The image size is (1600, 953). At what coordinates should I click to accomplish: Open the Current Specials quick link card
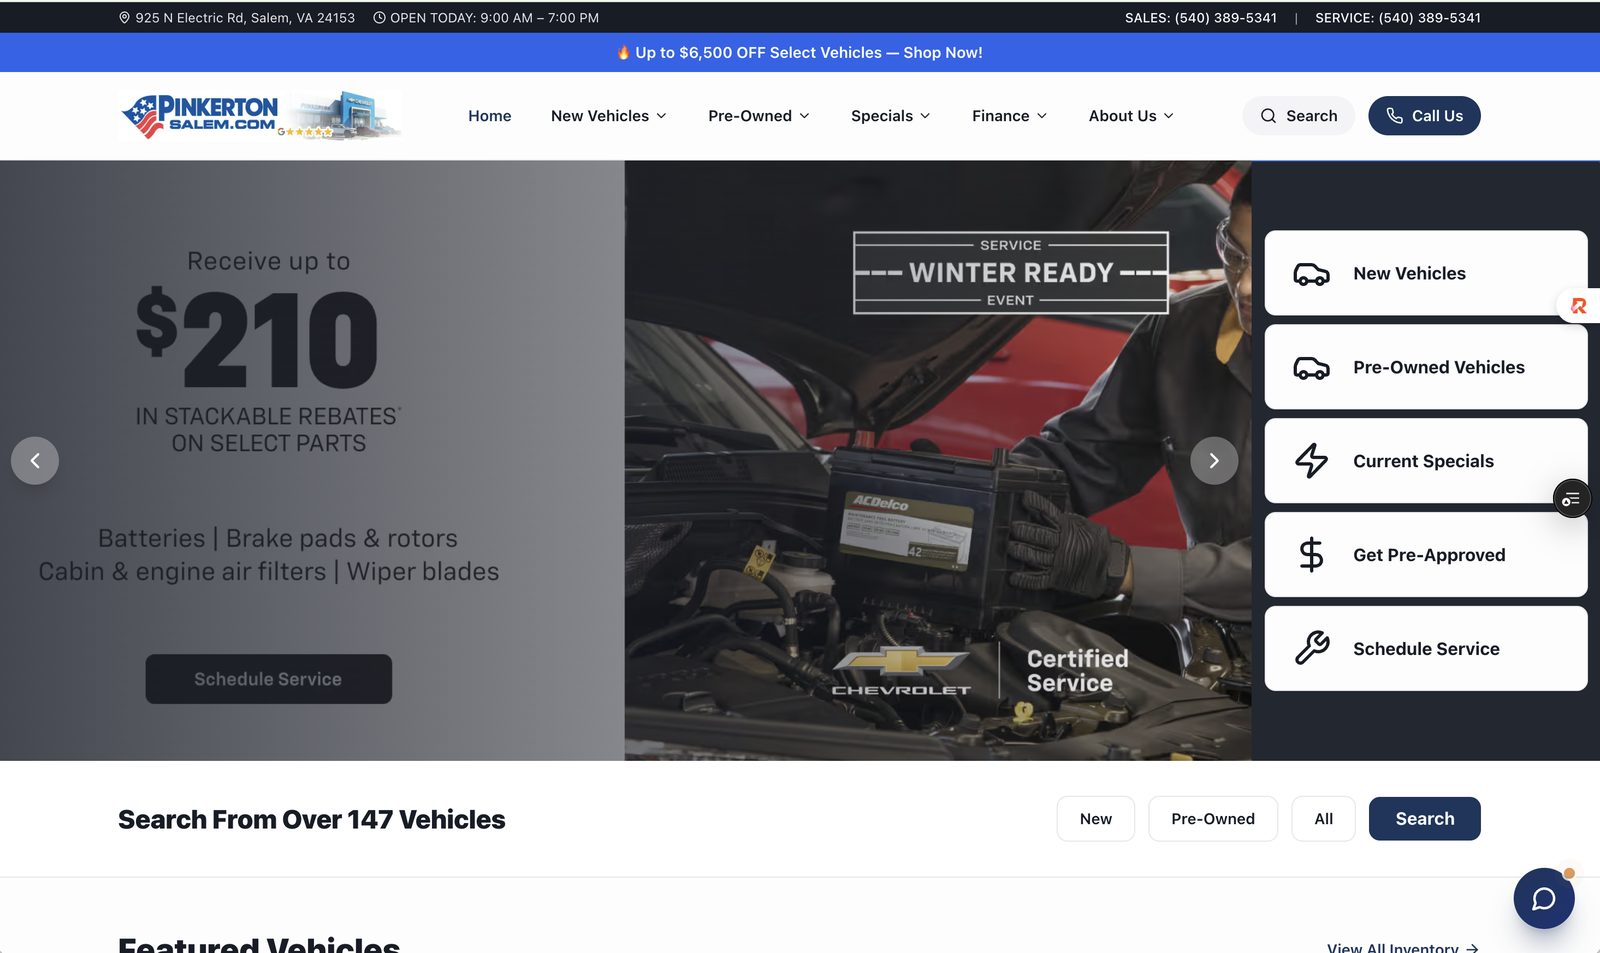(1426, 461)
